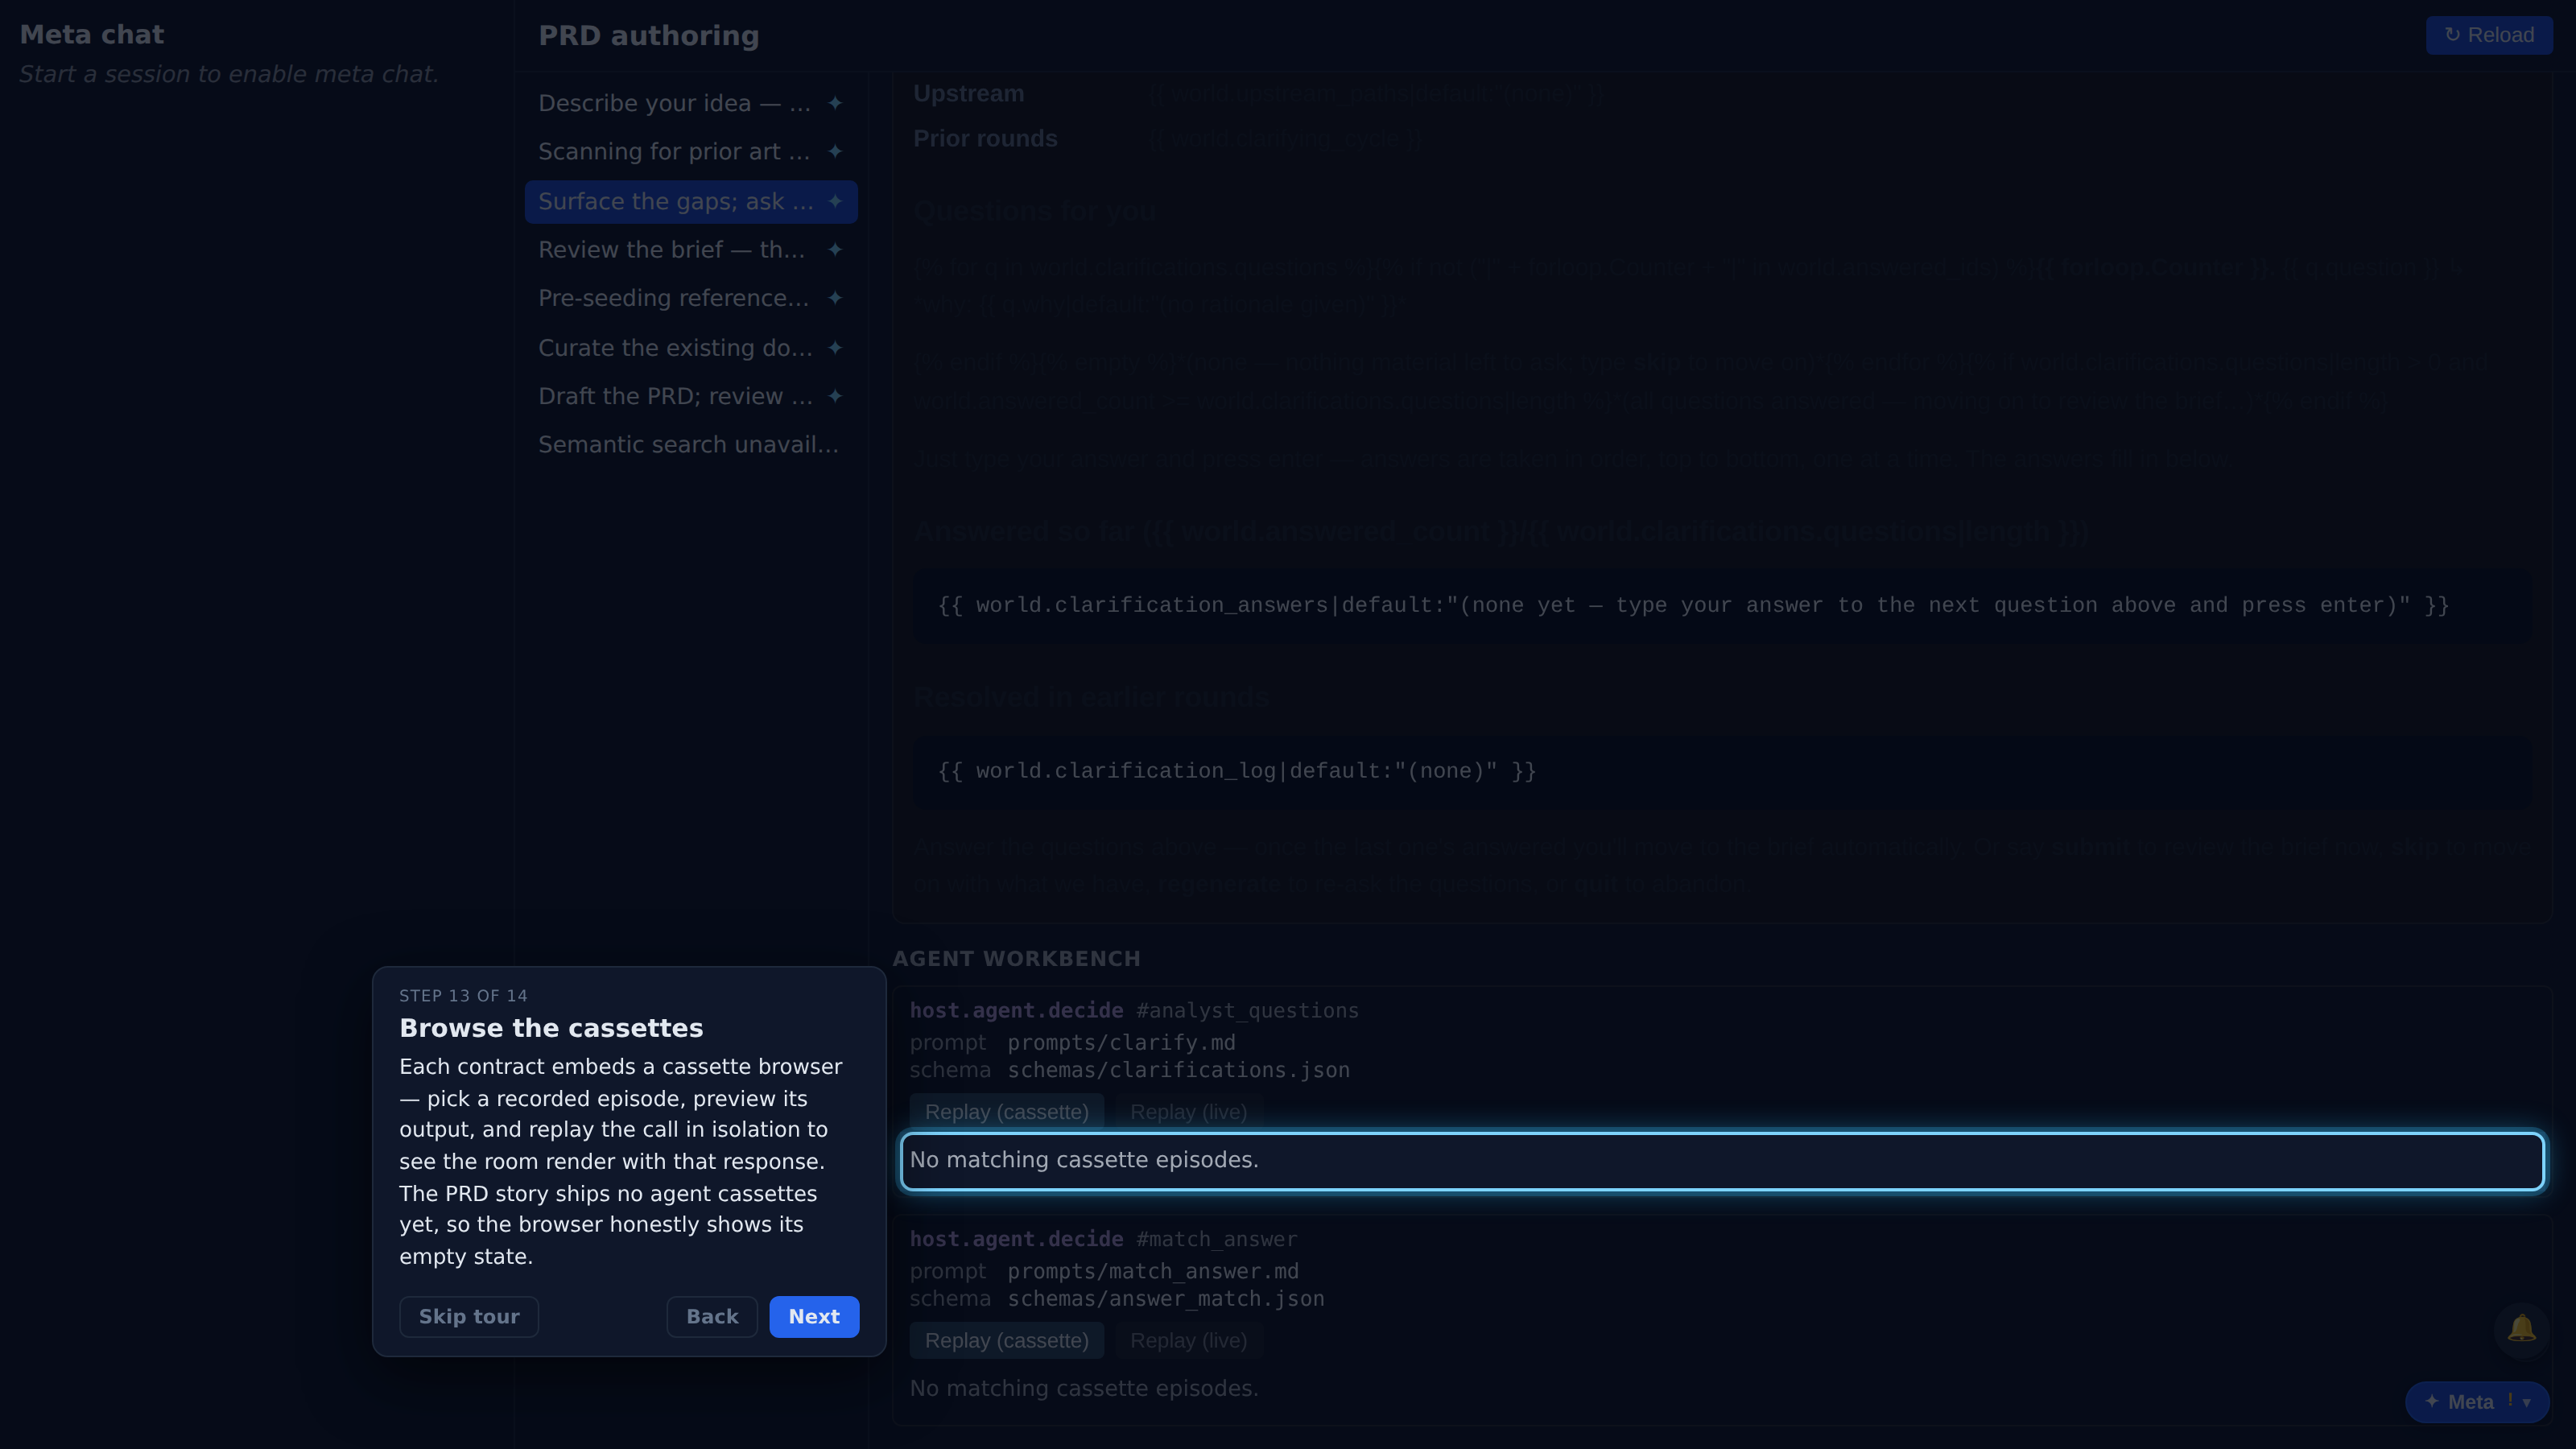Select Describe your idea step
2576x1449 pixels.
pos(691,103)
